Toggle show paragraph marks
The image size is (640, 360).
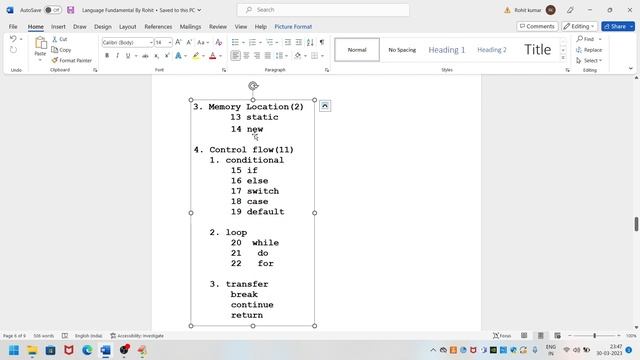click(322, 42)
